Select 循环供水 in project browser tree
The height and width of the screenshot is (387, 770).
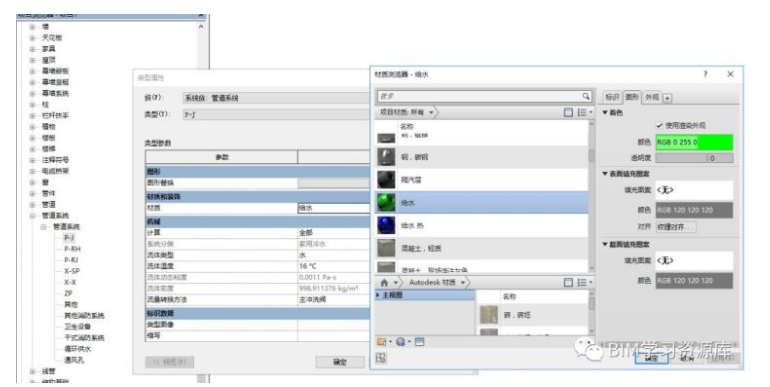click(x=78, y=349)
